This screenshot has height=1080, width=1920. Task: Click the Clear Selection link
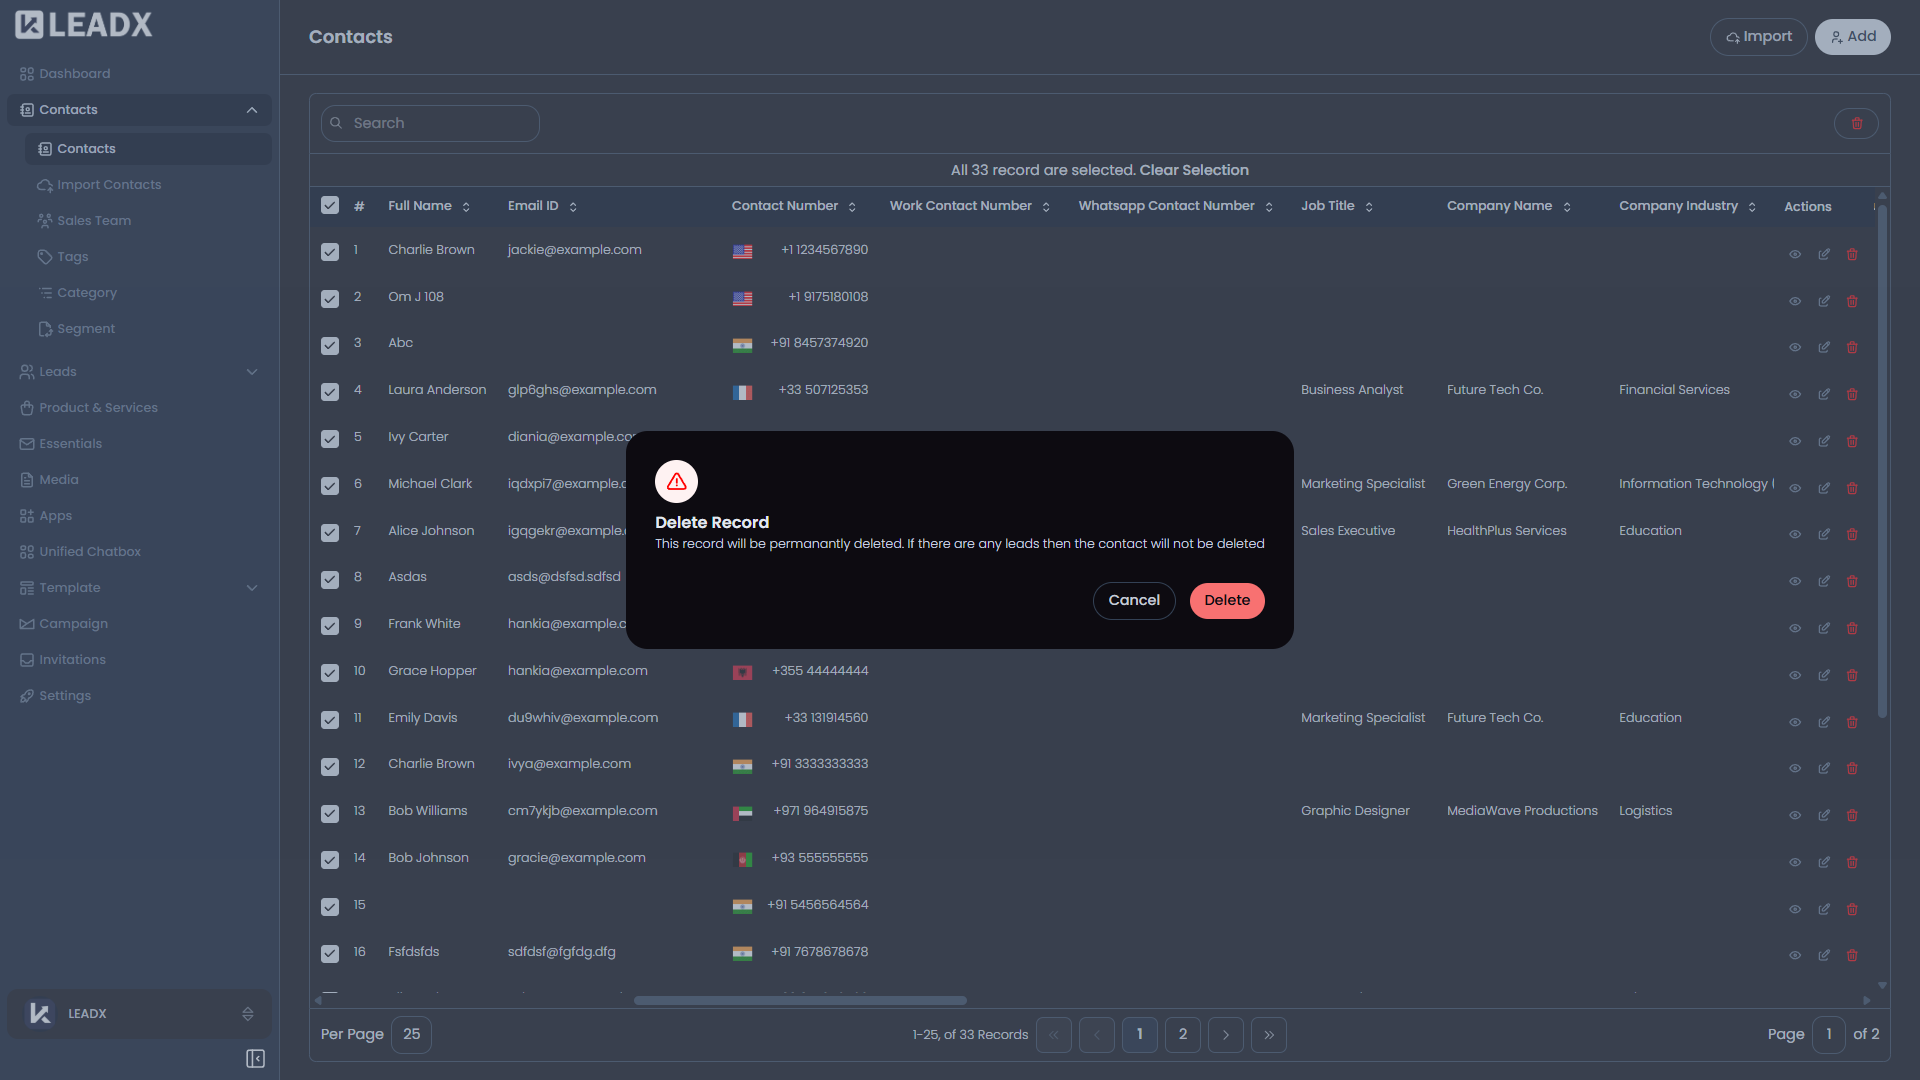tap(1194, 170)
